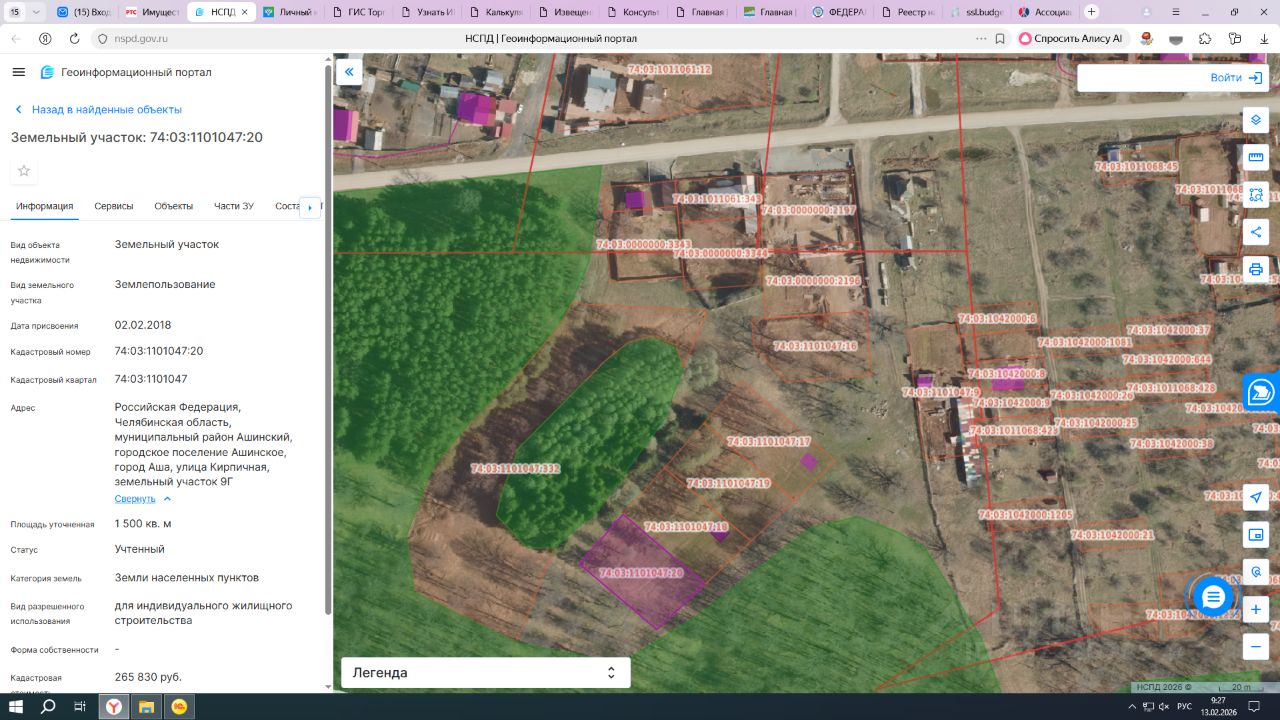
Task: Open the hamburger main menu
Action: point(19,72)
